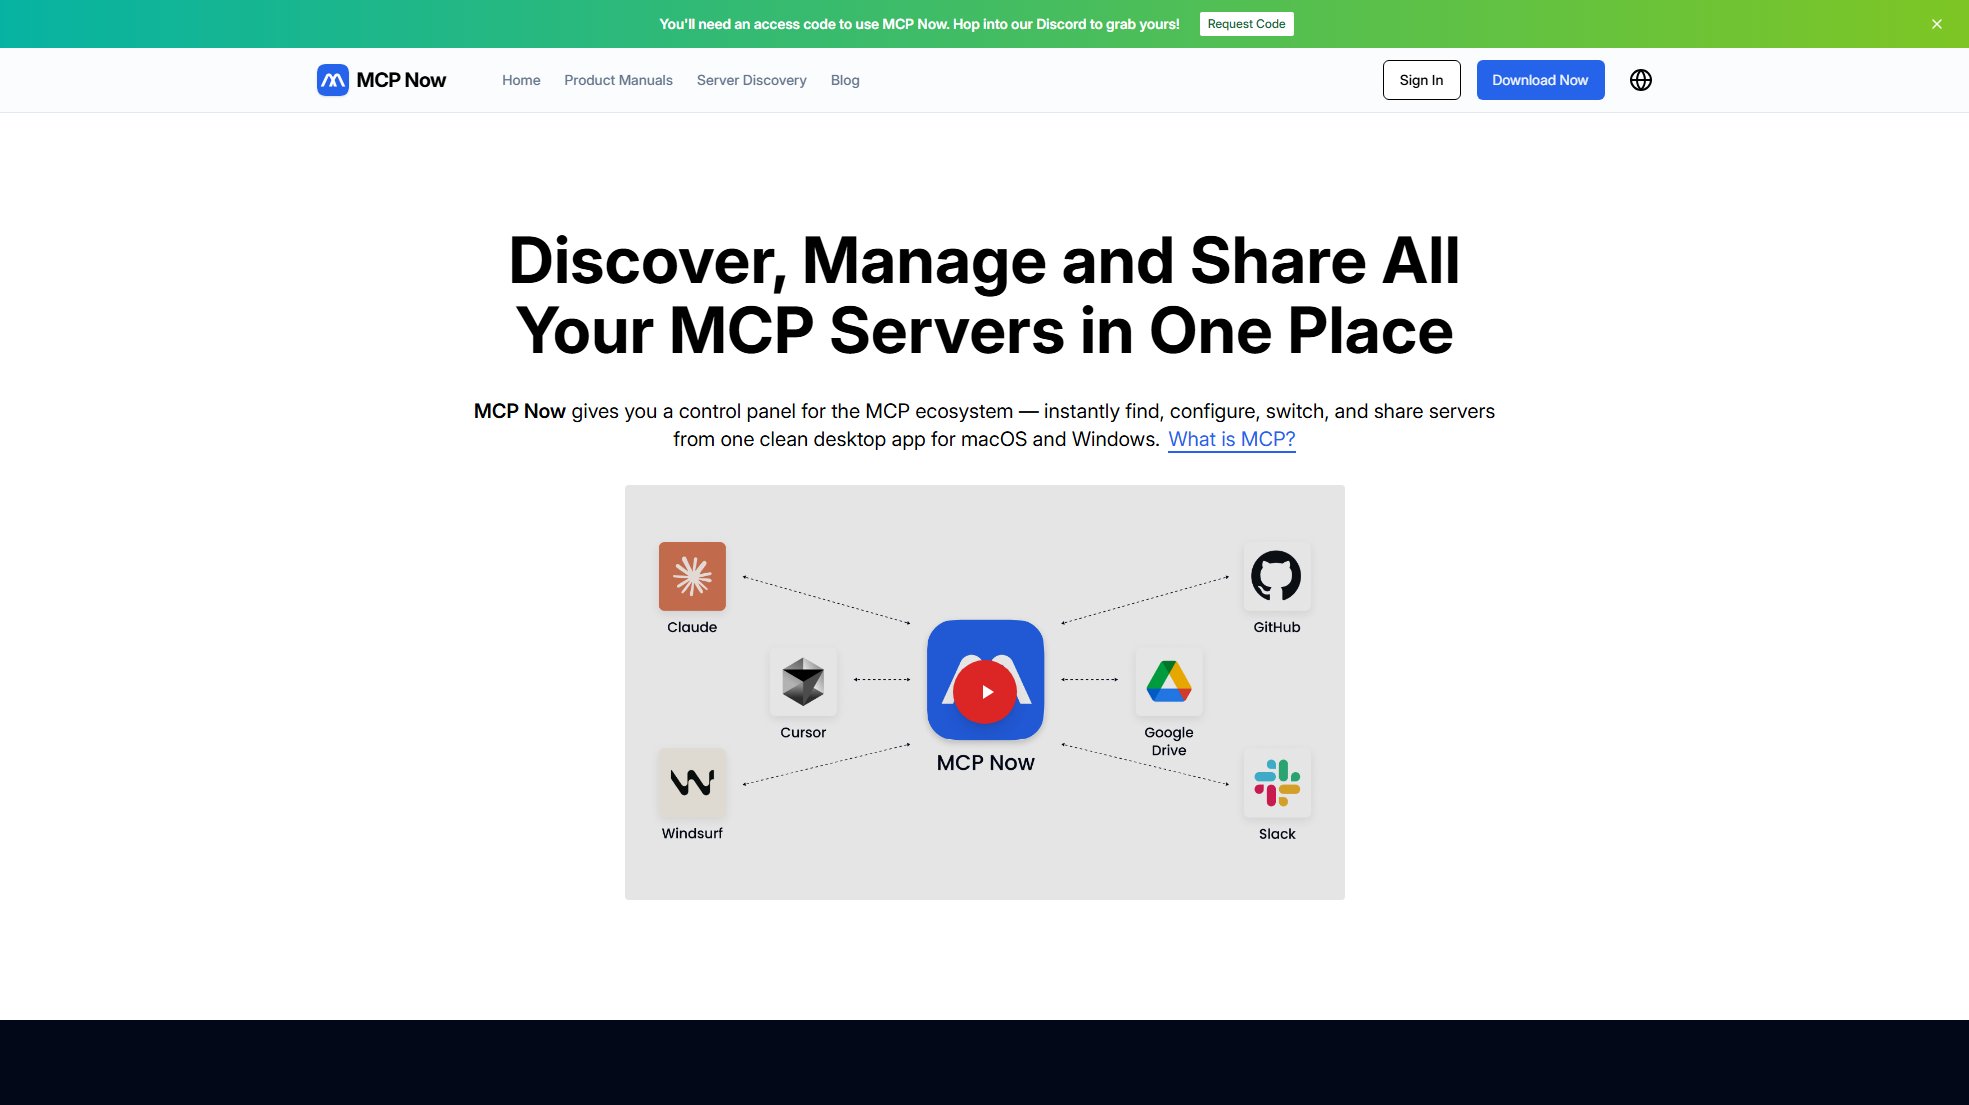The height and width of the screenshot is (1105, 1969).
Task: Dismiss the access code banner with X
Action: [x=1936, y=24]
